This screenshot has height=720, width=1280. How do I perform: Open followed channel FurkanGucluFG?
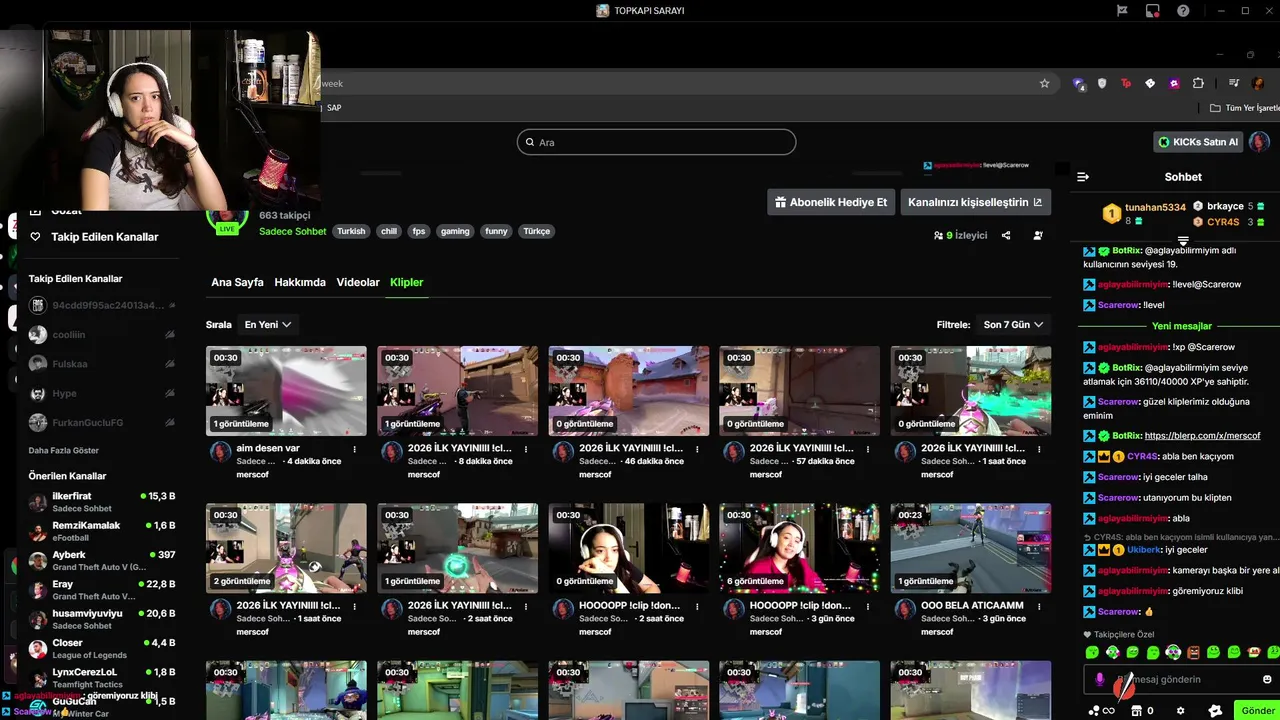102,422
